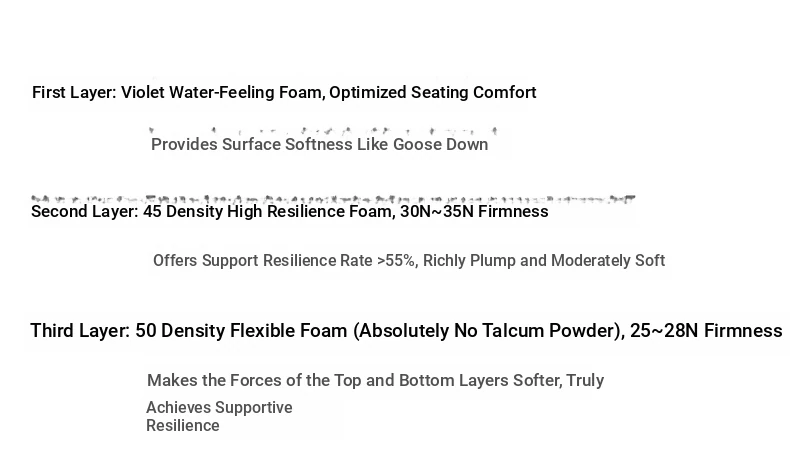Screen dimensions: 790x454
Task: Click the "(Absolutely No Talcum Powder)" note
Action: (x=489, y=331)
